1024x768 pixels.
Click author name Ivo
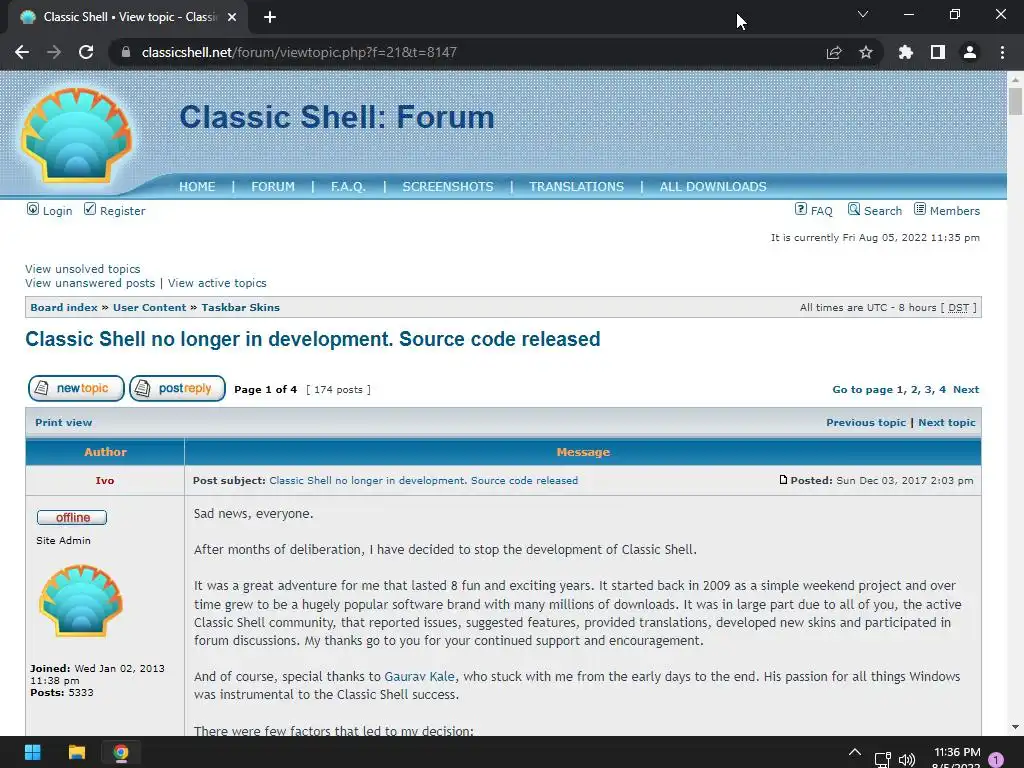click(x=104, y=481)
